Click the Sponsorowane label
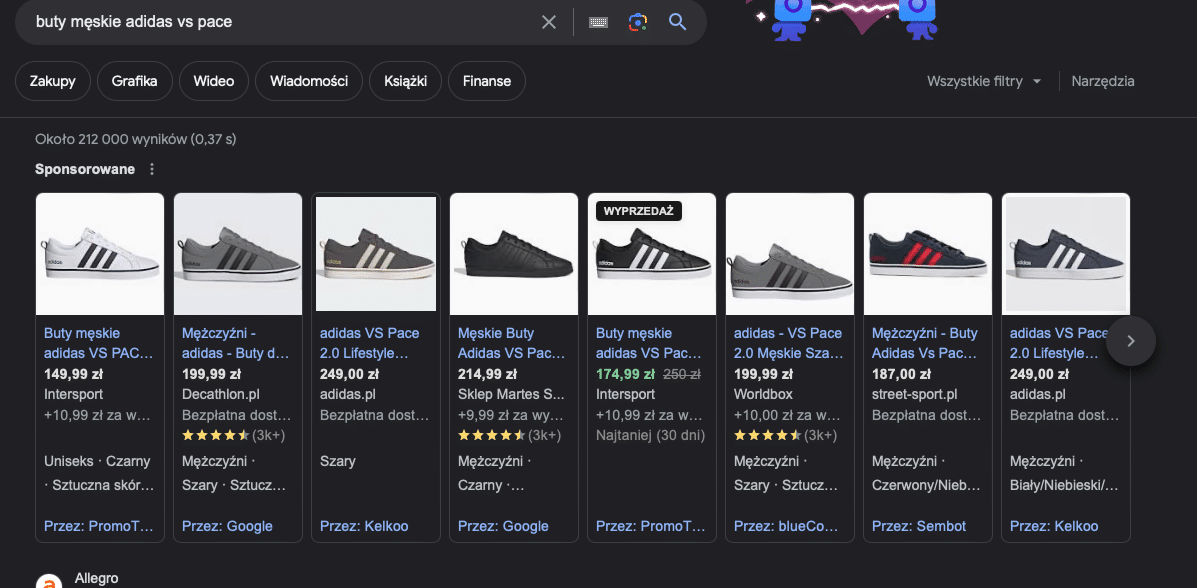Image resolution: width=1197 pixels, height=588 pixels. [x=85, y=169]
